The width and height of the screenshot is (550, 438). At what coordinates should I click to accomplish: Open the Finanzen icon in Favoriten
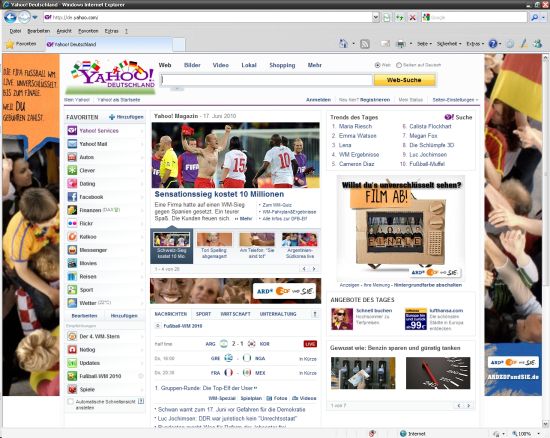point(72,210)
